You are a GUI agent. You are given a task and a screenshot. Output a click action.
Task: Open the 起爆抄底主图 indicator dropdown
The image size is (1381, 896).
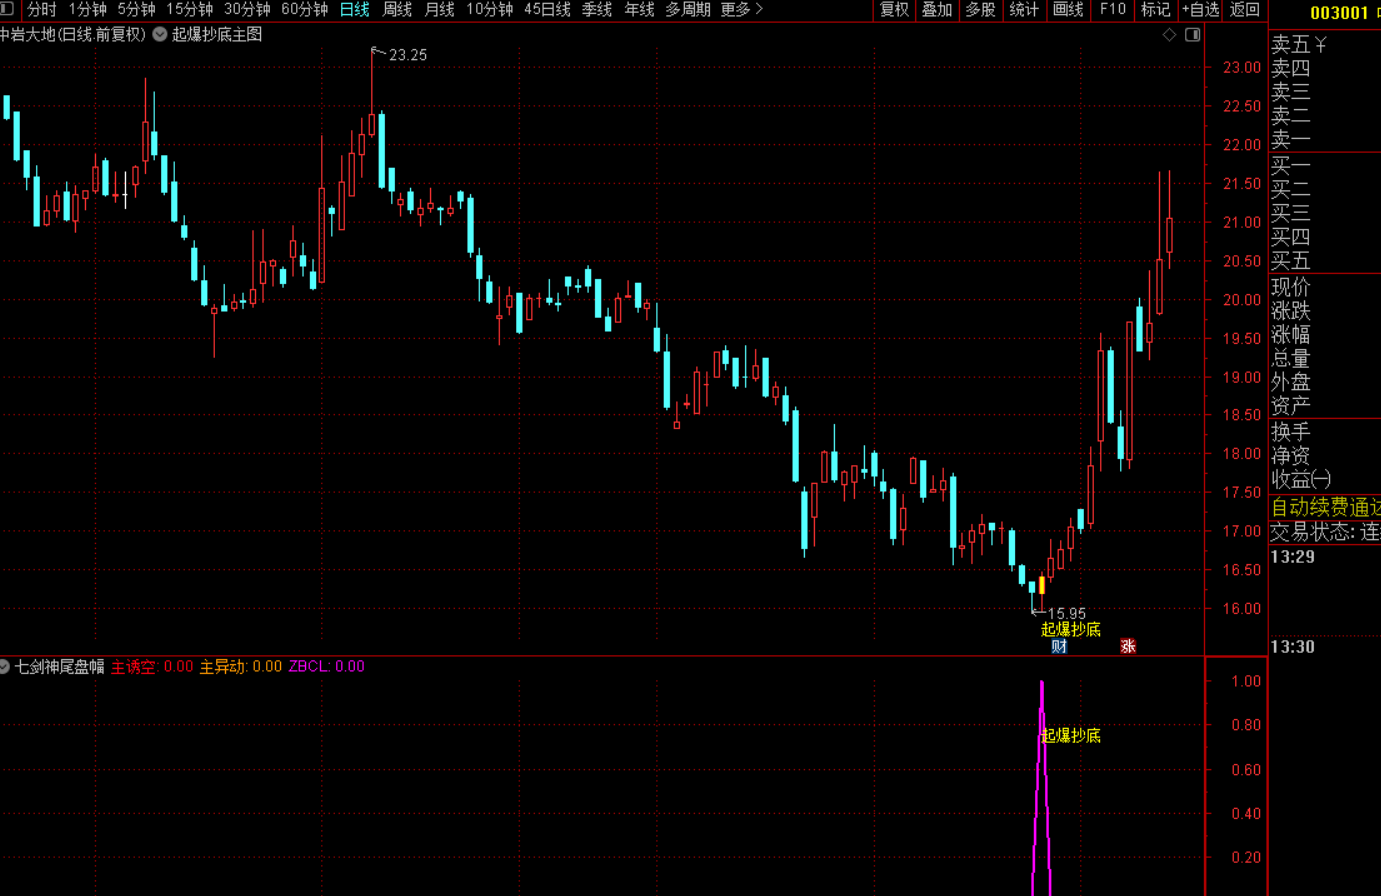(160, 34)
